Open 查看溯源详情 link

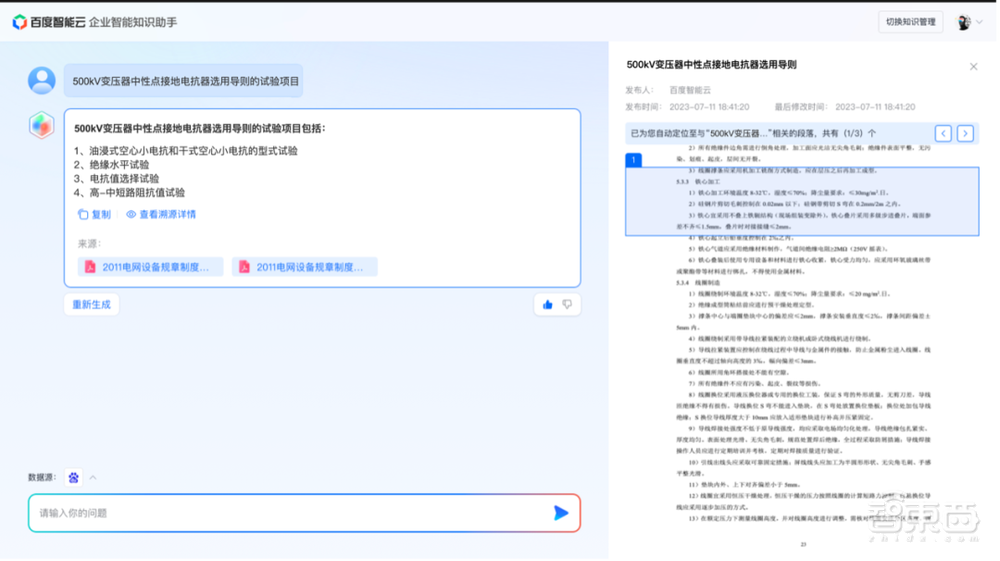coord(161,215)
